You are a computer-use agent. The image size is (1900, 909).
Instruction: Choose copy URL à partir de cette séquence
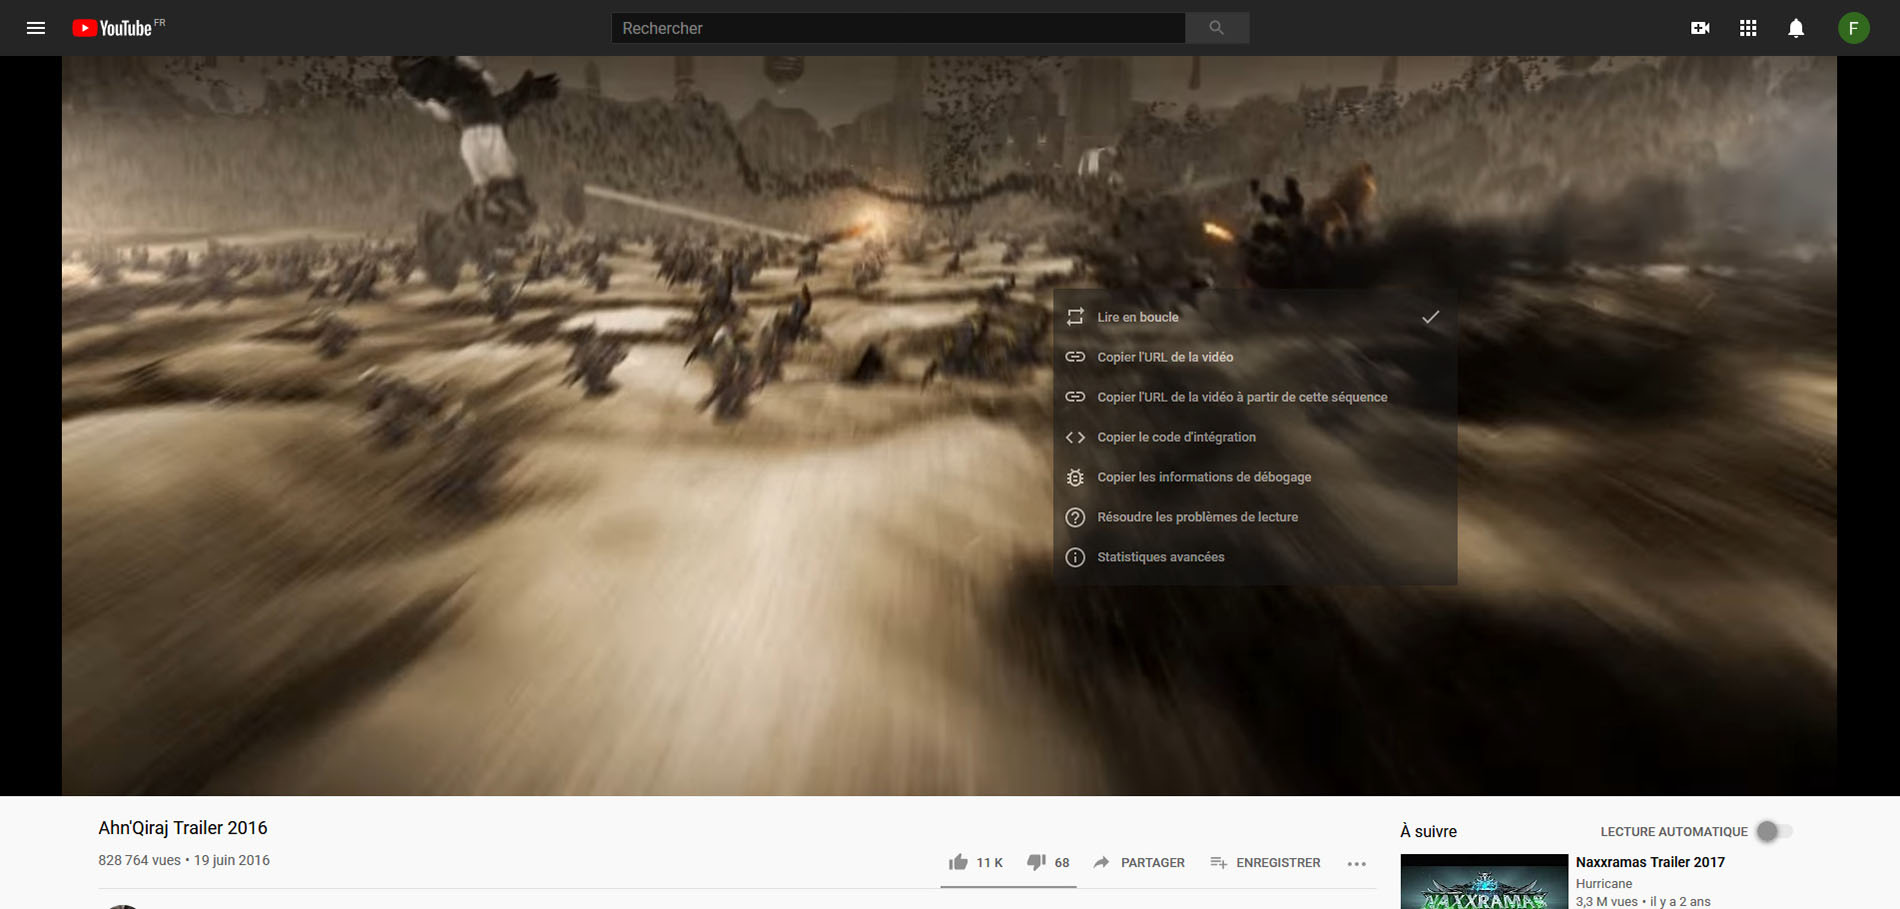1255,397
